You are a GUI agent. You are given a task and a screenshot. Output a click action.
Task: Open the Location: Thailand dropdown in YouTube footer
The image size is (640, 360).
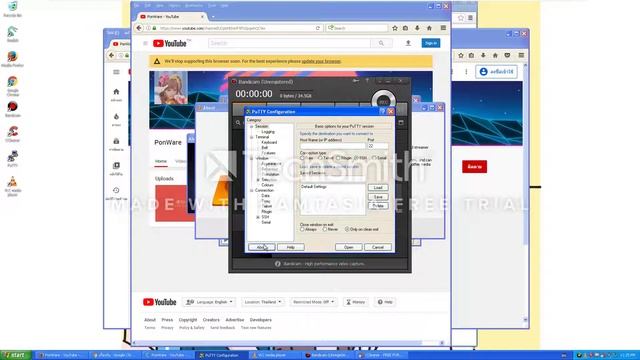(x=263, y=302)
